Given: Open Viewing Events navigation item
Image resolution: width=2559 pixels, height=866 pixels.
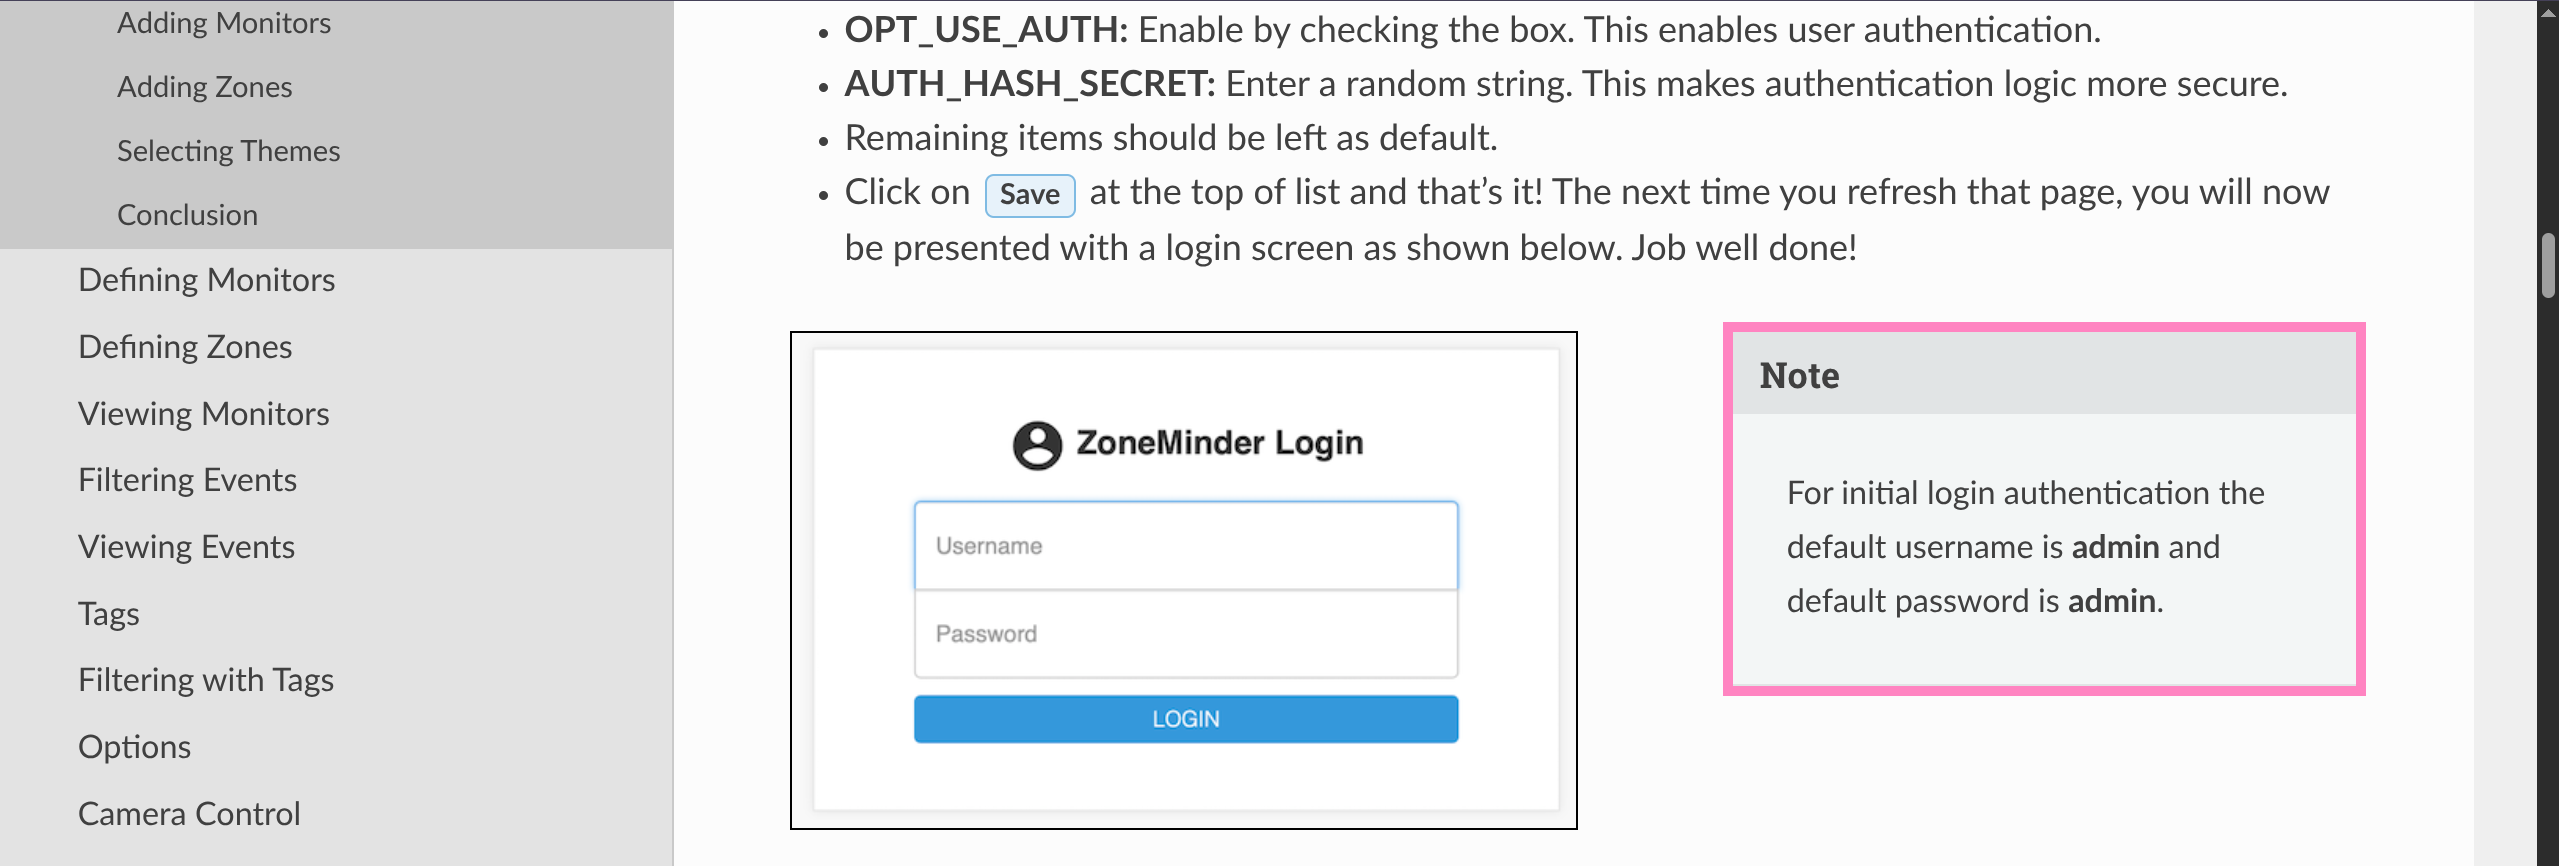Looking at the screenshot, I should point(187,547).
